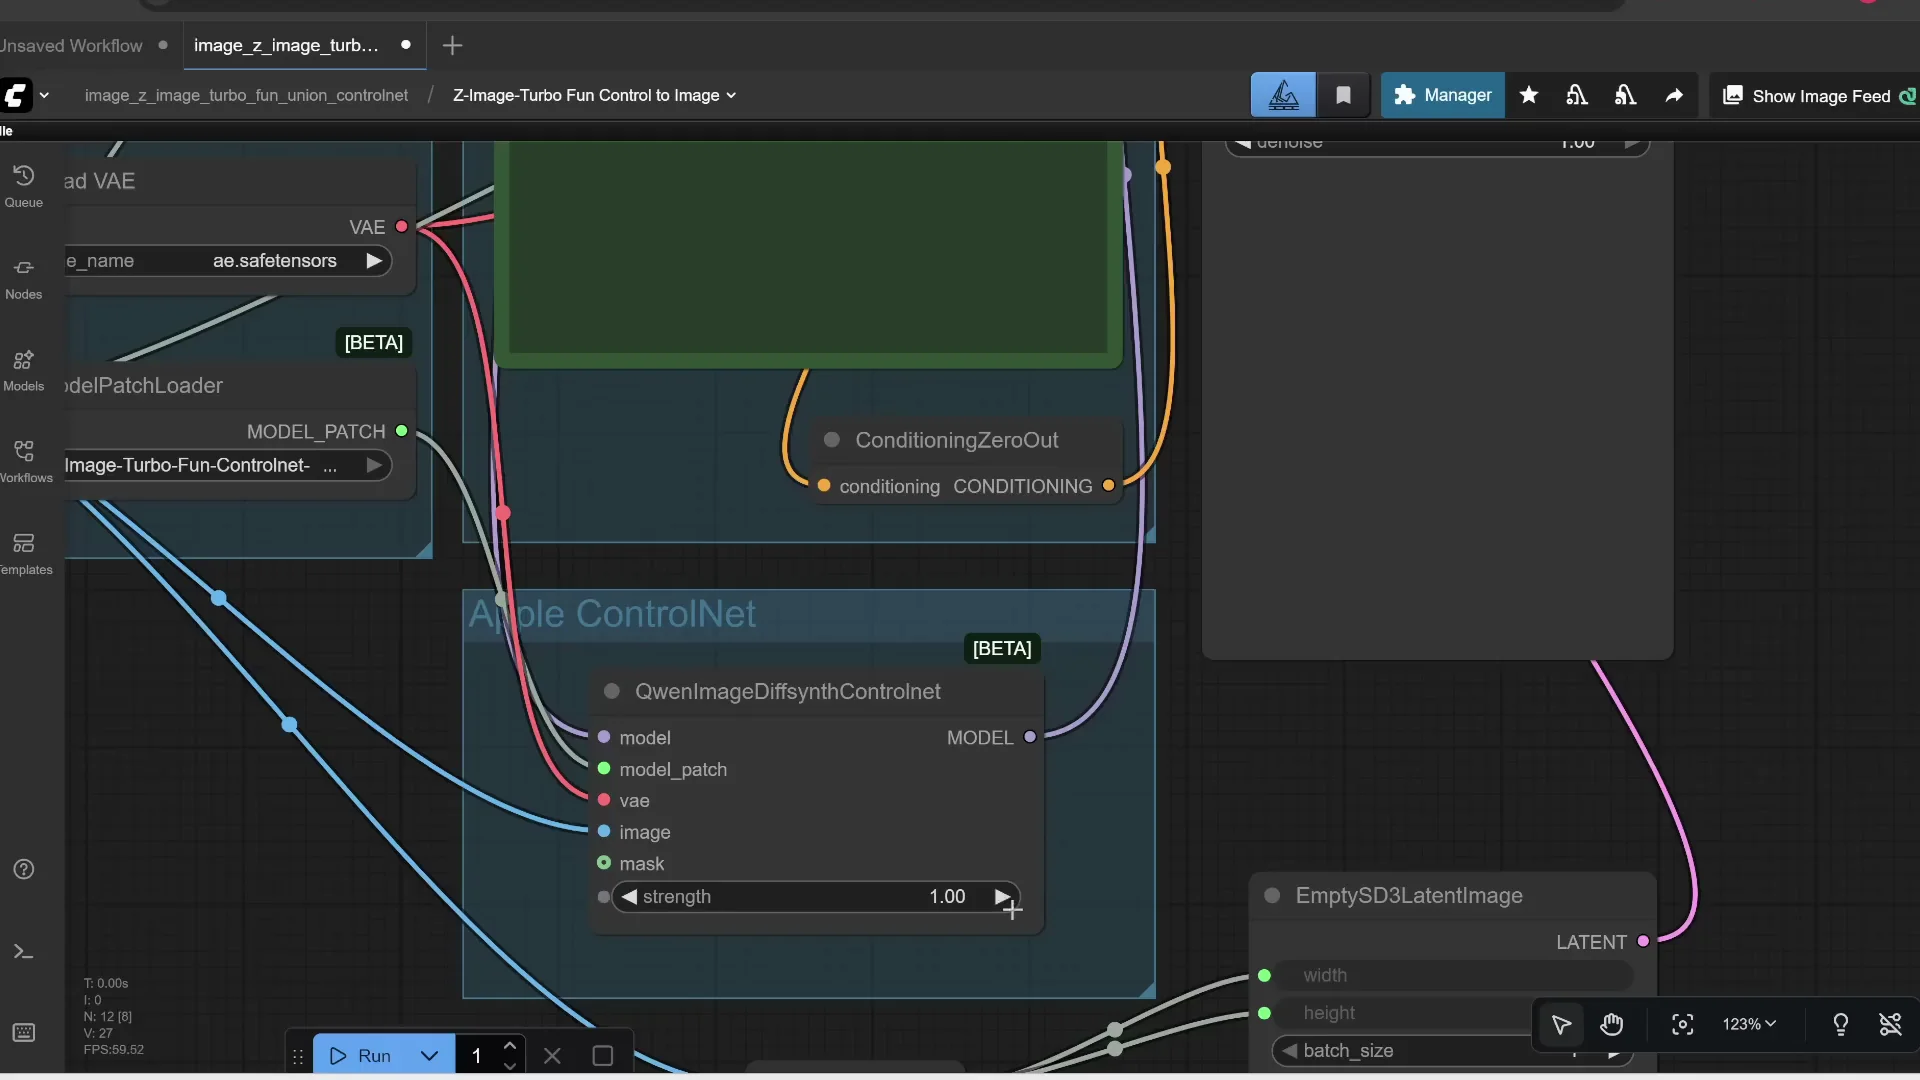Image resolution: width=1920 pixels, height=1080 pixels.
Task: Select the pan hand tool
Action: pos(1612,1025)
